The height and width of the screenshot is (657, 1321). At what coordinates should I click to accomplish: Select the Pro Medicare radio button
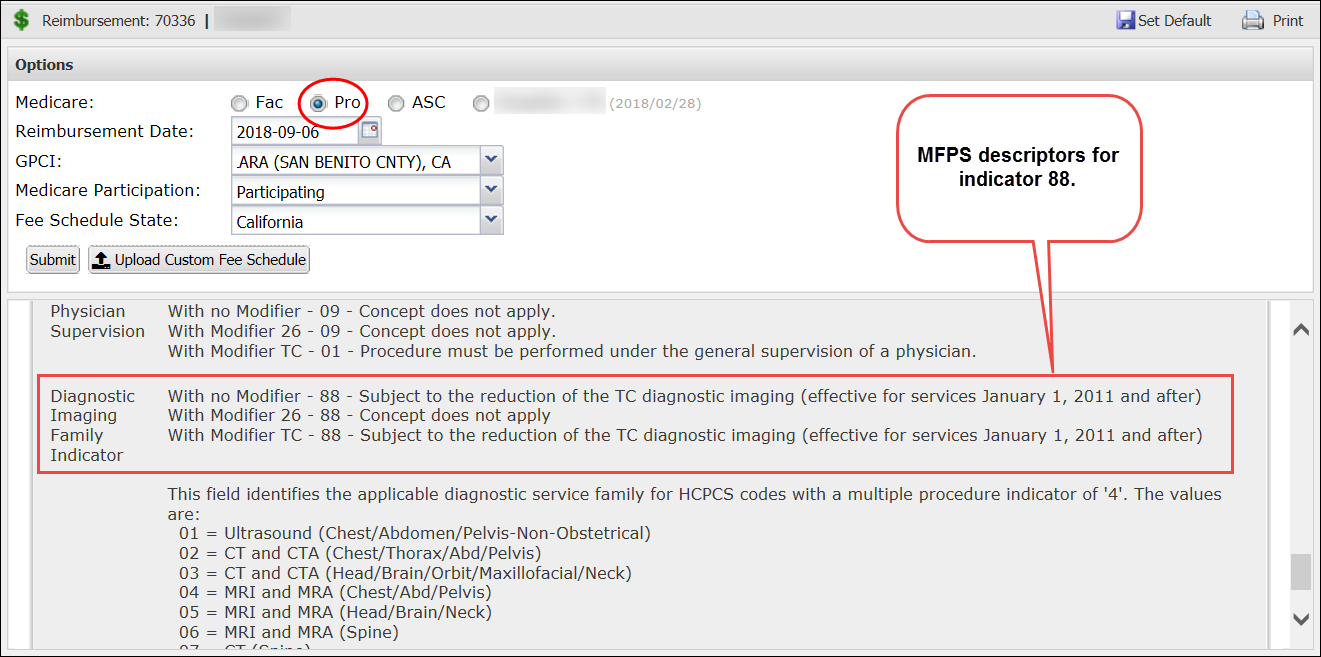(318, 103)
